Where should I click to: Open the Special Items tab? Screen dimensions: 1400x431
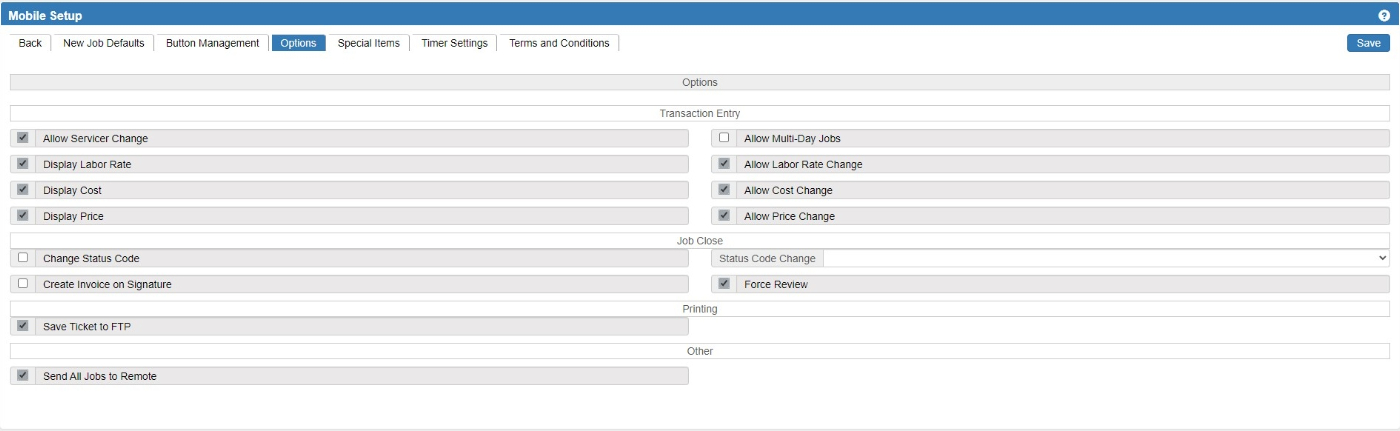click(x=368, y=43)
